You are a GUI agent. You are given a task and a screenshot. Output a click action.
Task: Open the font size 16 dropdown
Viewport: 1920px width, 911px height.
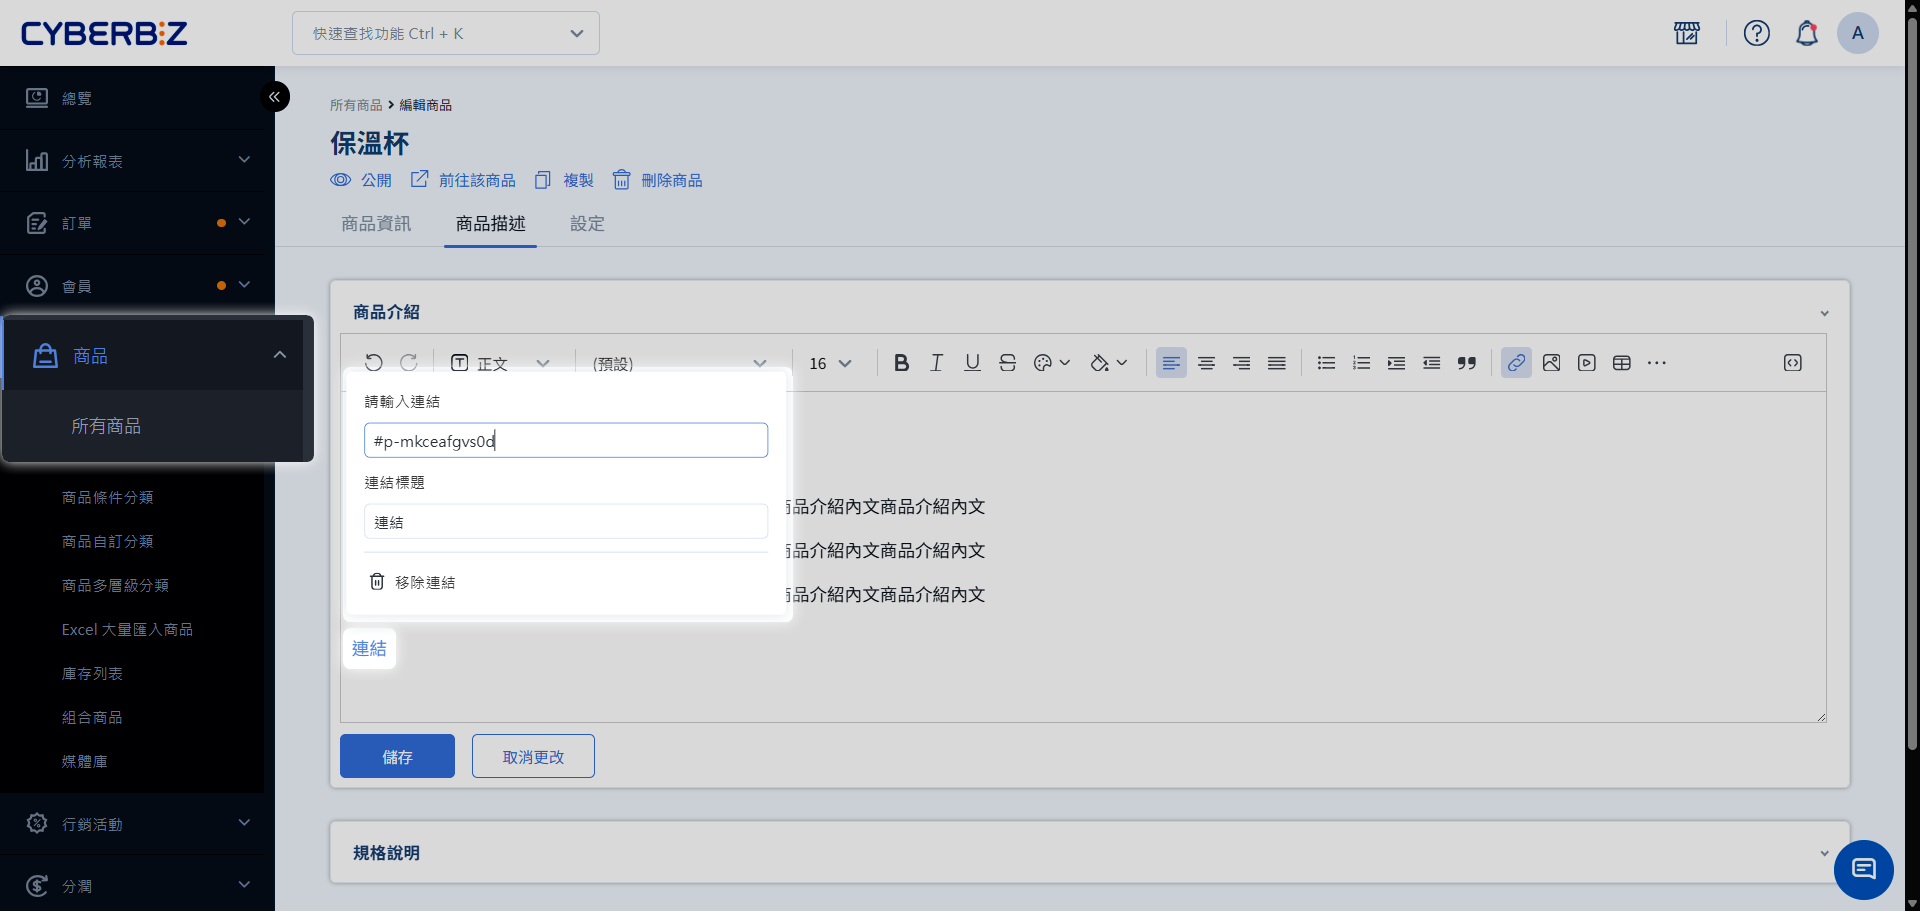coord(830,363)
